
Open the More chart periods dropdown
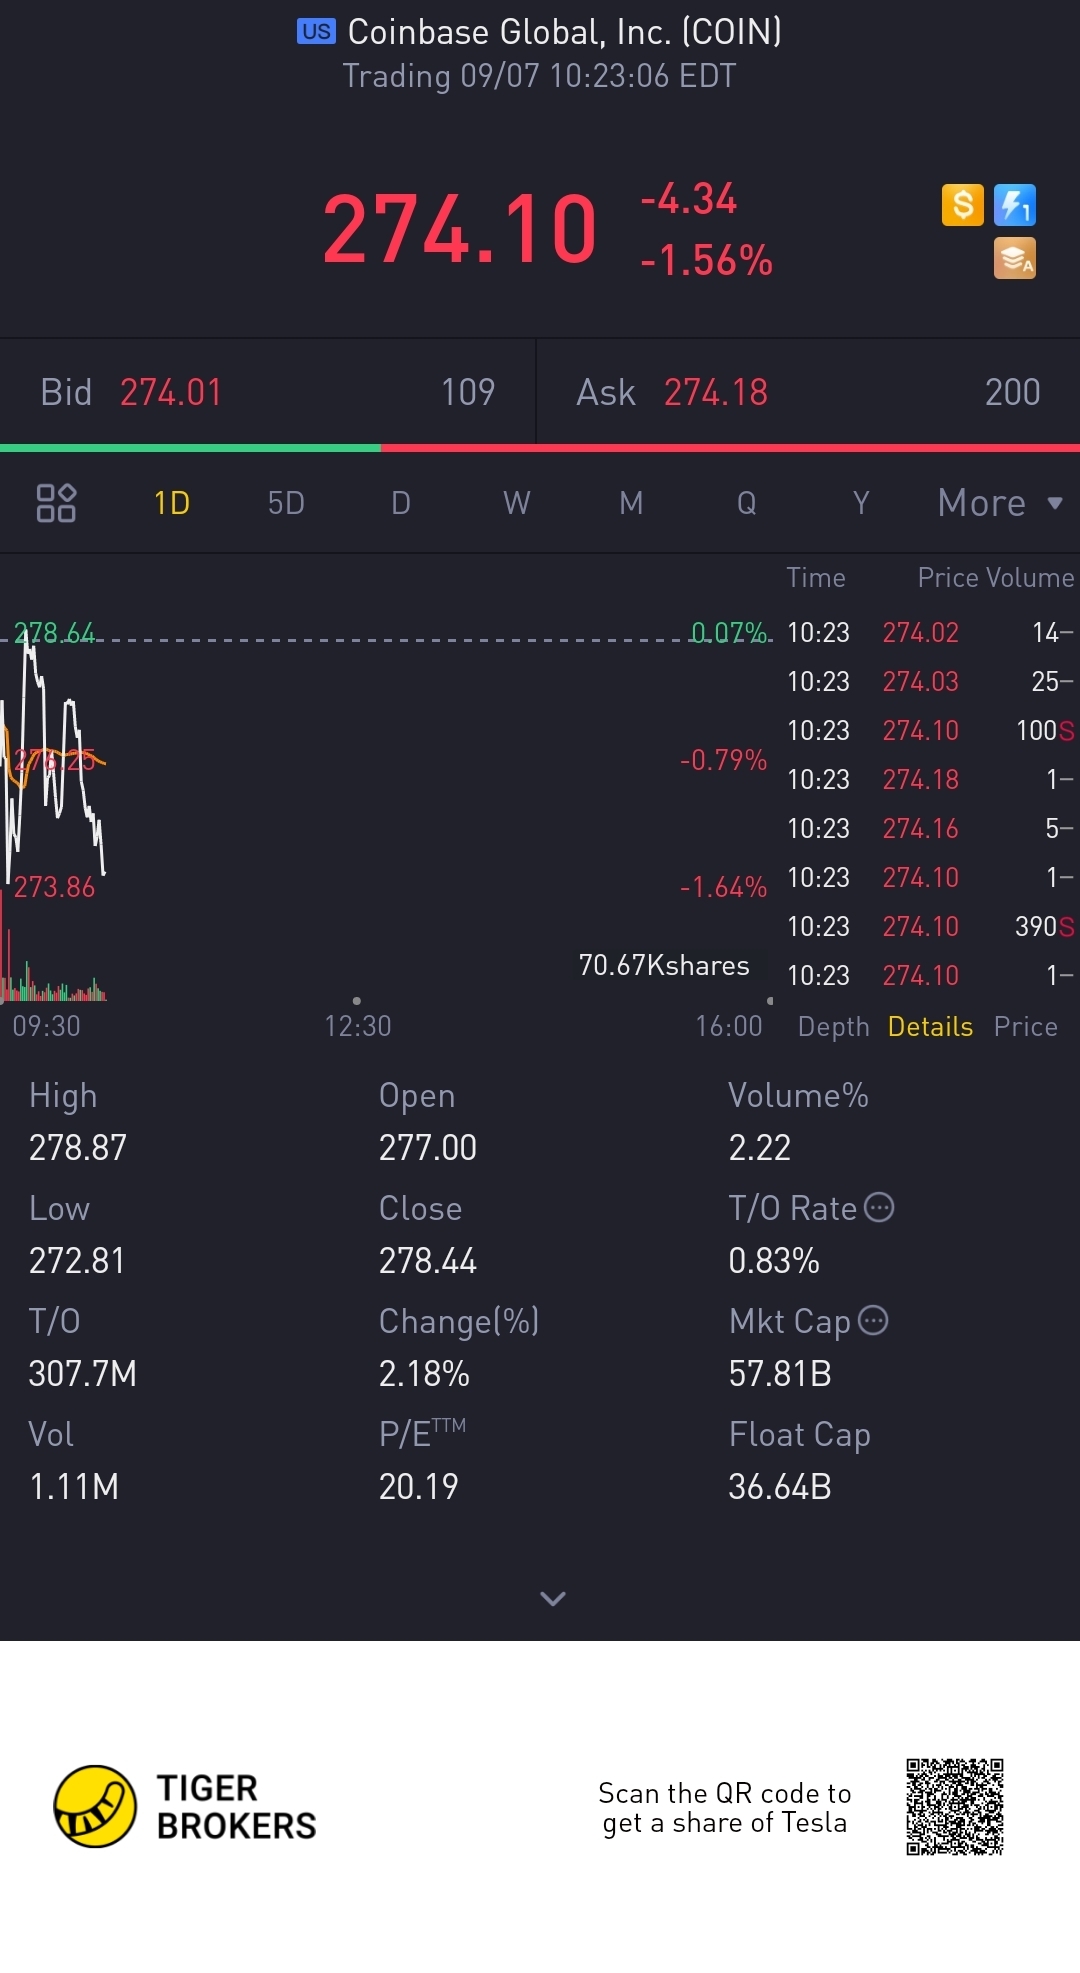tap(1000, 503)
